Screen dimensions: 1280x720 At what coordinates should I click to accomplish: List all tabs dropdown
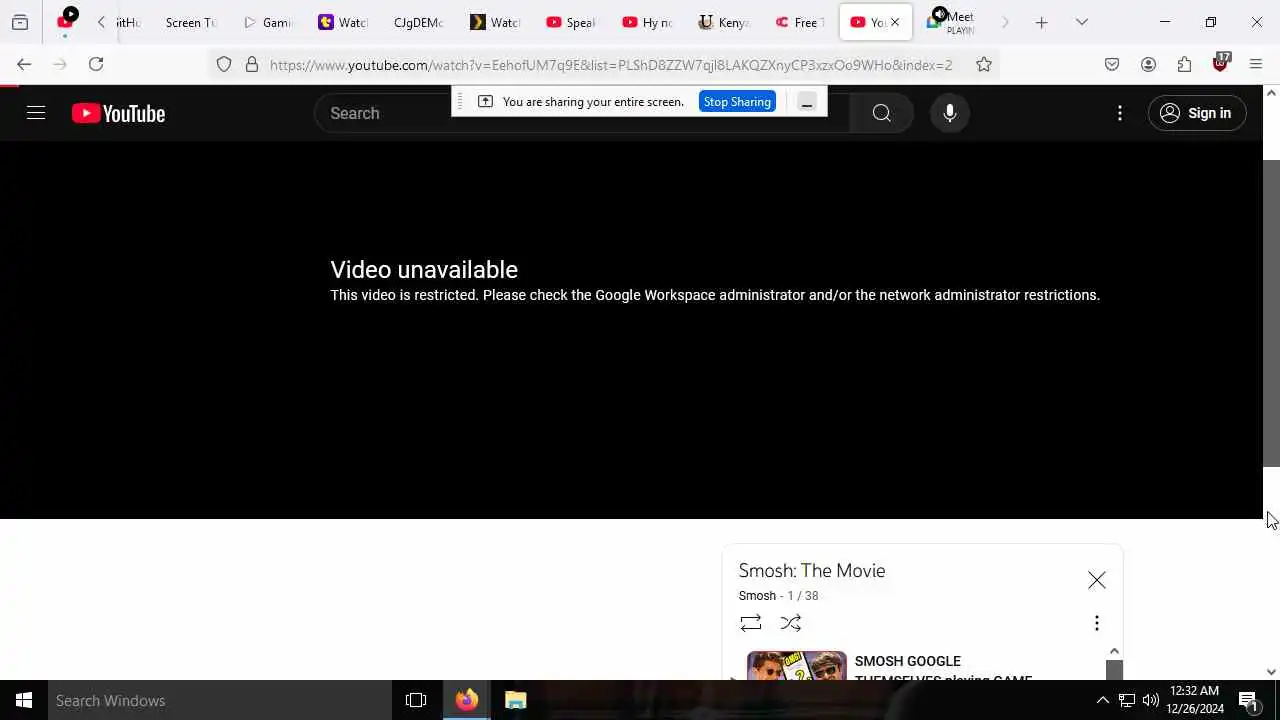(1081, 22)
